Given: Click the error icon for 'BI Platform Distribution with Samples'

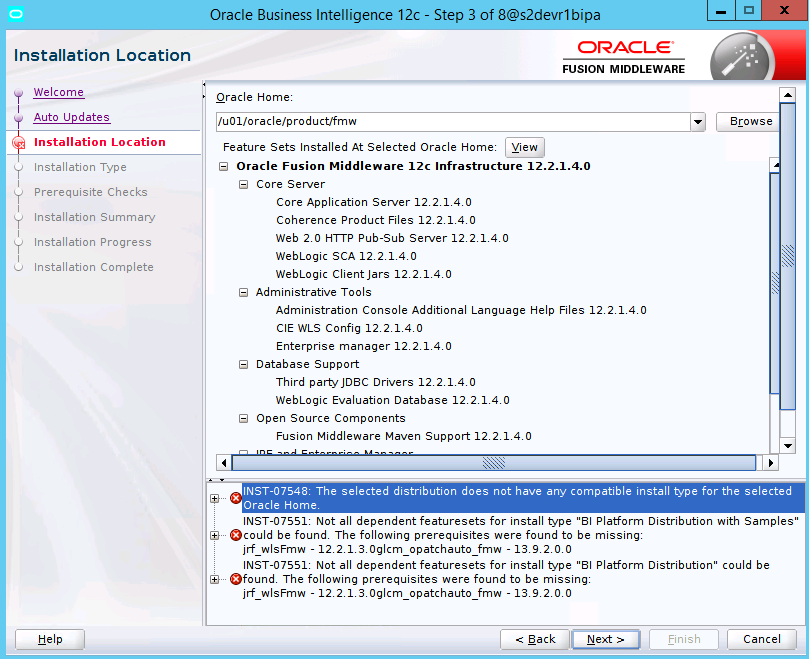Looking at the screenshot, I should pos(236,535).
